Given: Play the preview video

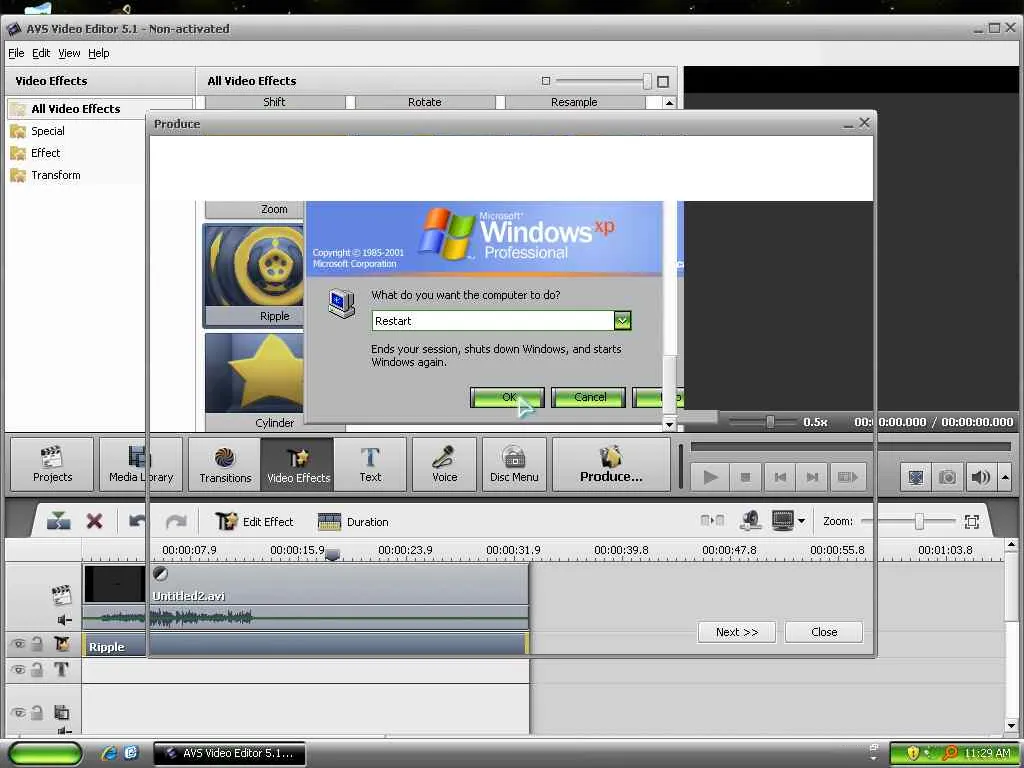Looking at the screenshot, I should click(x=711, y=477).
